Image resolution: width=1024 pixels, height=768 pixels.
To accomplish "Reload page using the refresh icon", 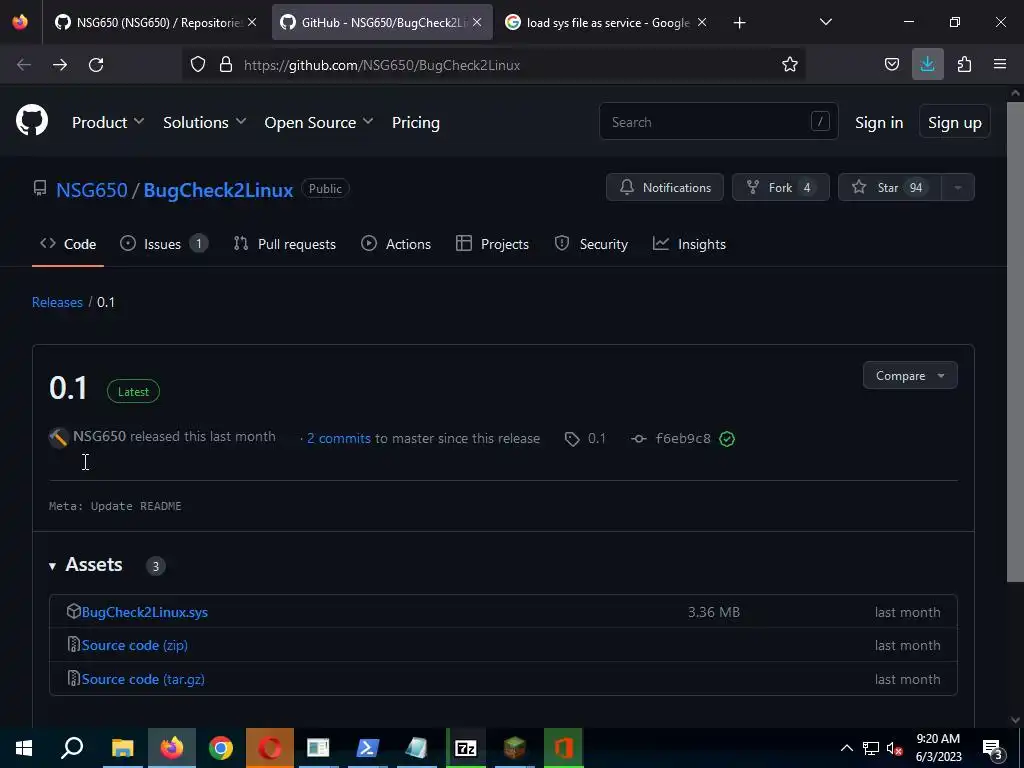I will [x=96, y=65].
